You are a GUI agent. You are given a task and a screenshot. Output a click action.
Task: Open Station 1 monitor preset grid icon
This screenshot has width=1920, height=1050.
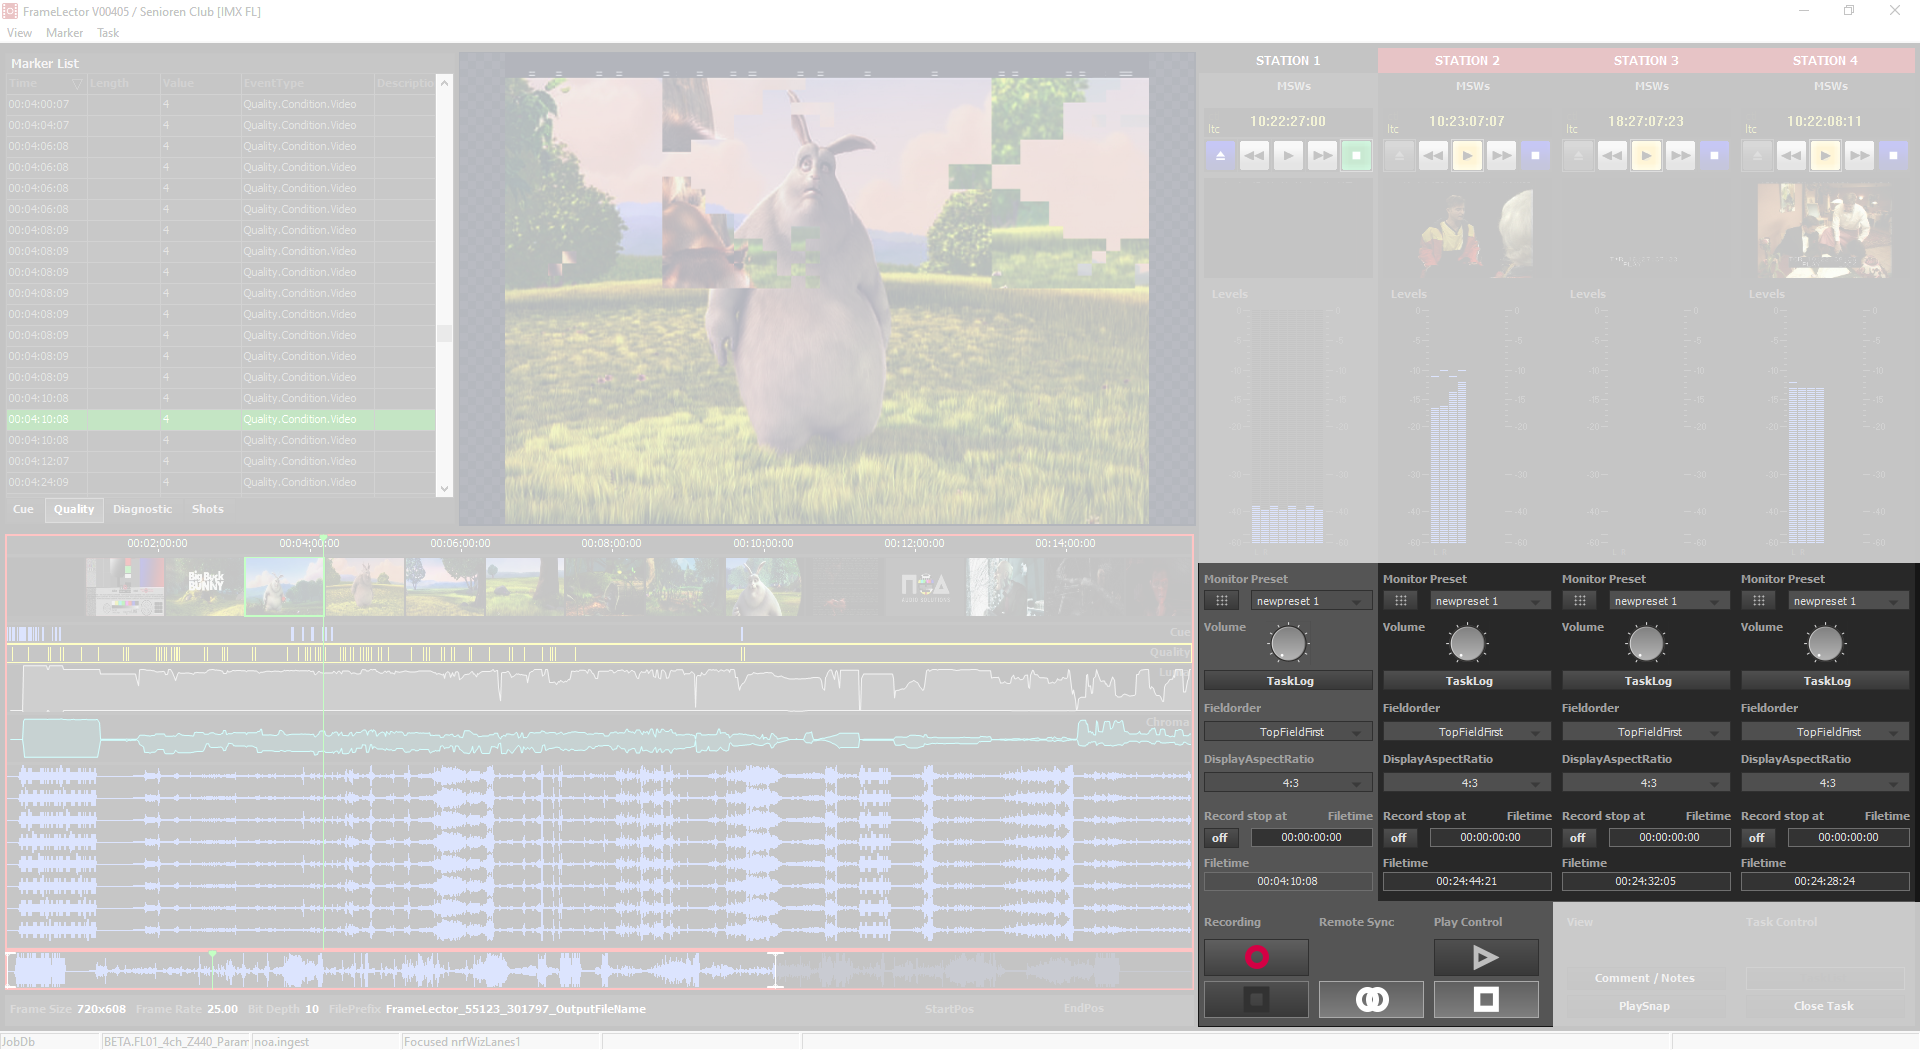click(1222, 601)
